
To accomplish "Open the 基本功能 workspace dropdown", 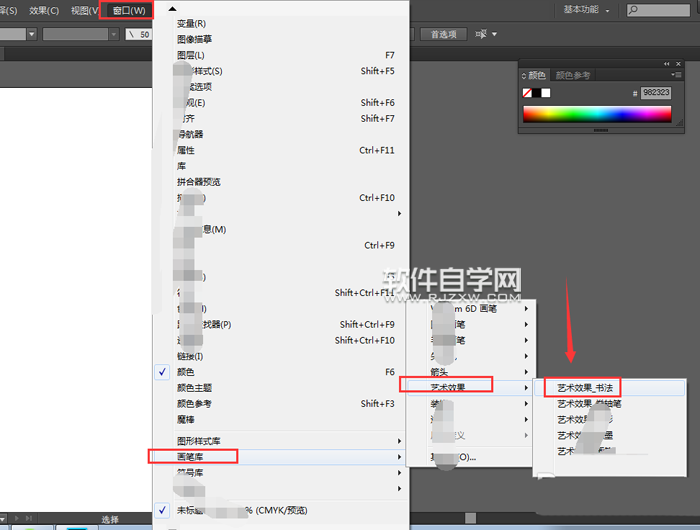I will (586, 10).
